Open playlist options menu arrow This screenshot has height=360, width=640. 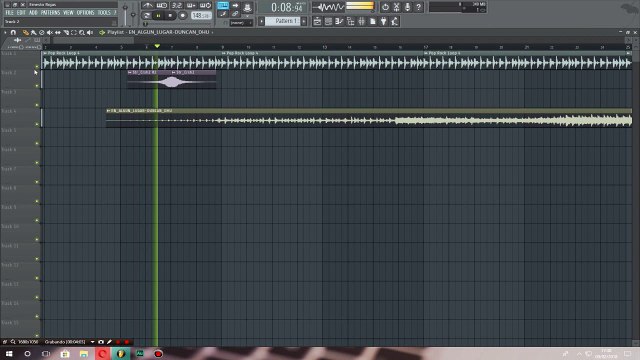coord(5,32)
